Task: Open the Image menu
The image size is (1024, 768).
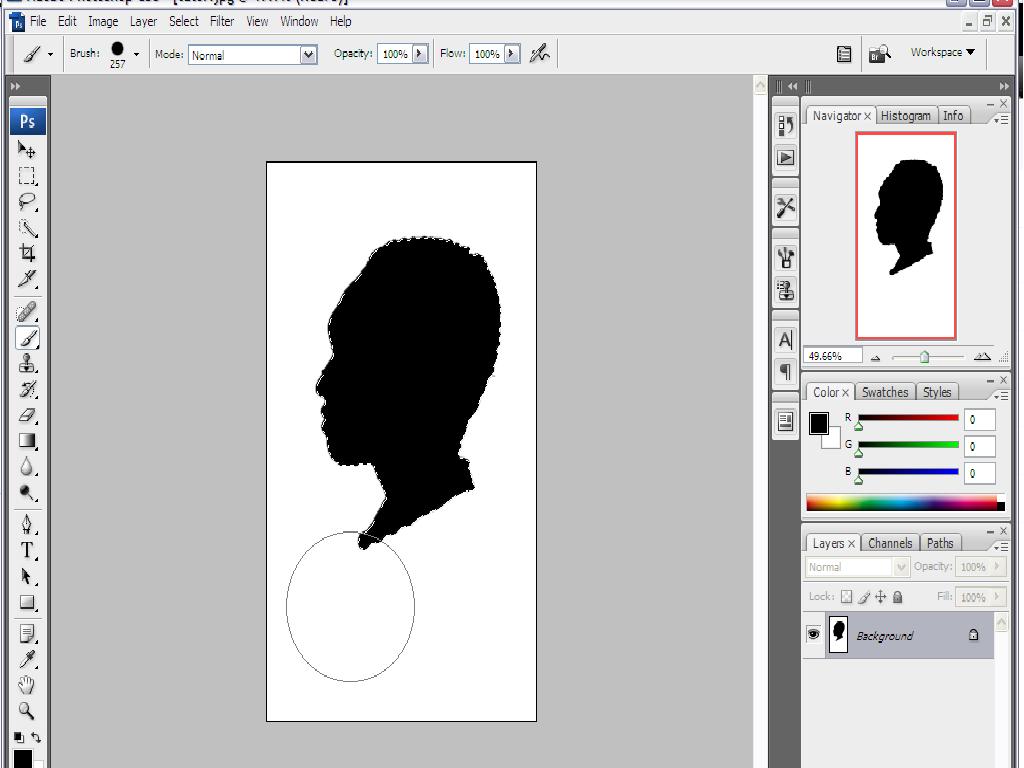Action: 103,22
